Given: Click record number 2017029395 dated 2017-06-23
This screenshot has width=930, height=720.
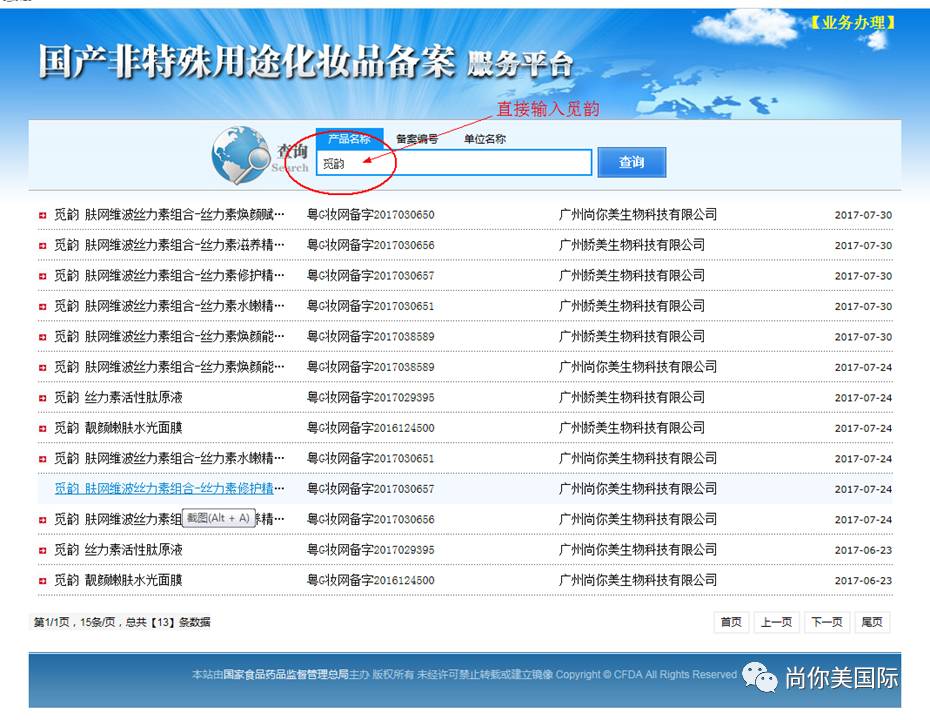Looking at the screenshot, I should click(371, 550).
